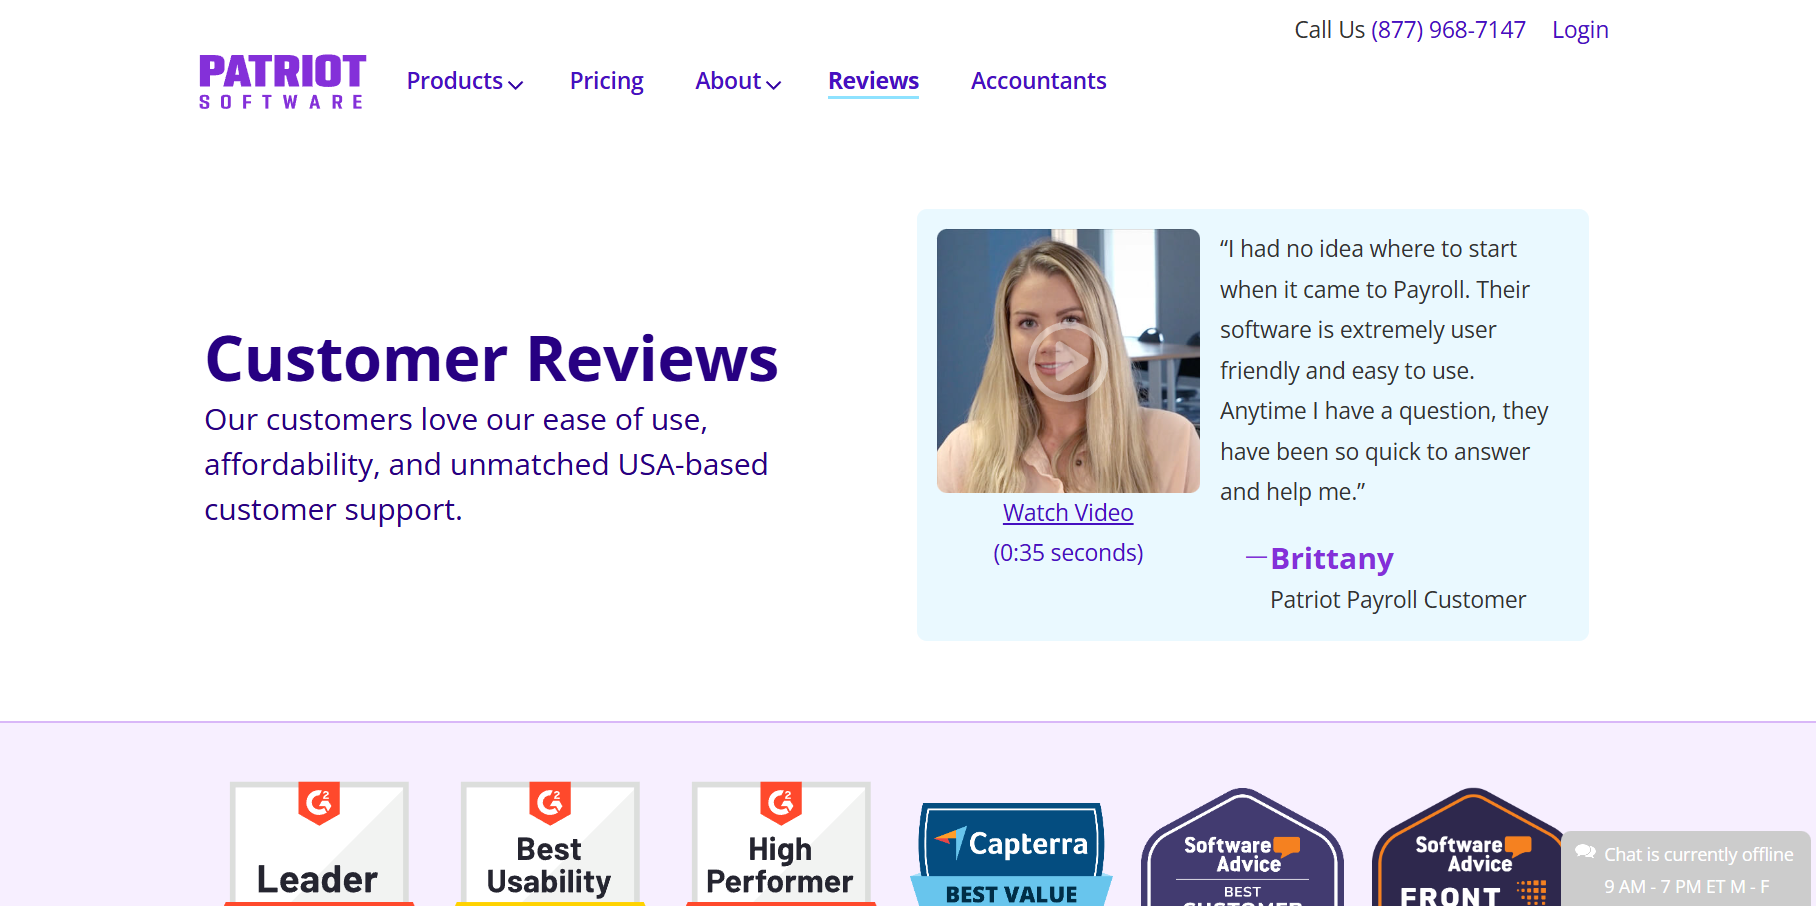
Task: Click Software Advice Best Customer badge
Action: coord(1242,847)
